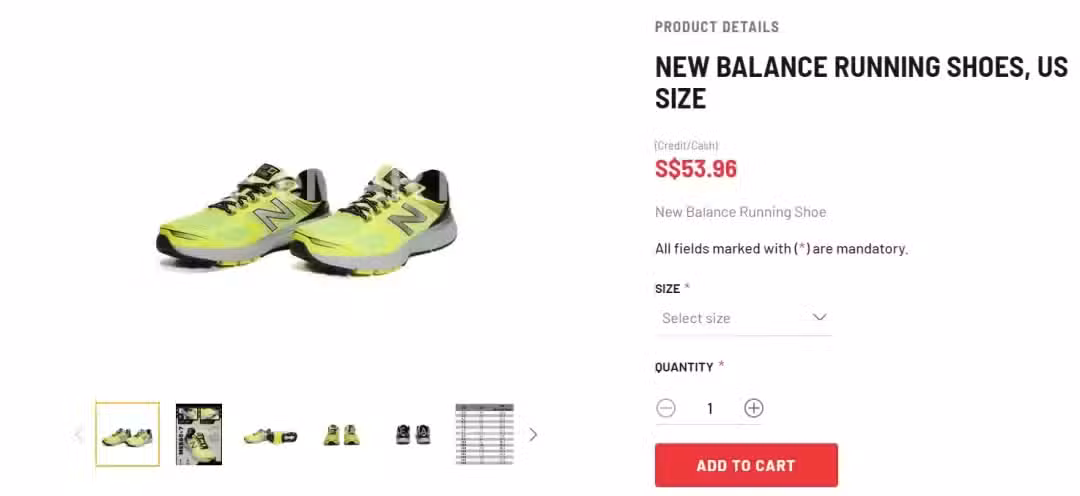Open the Select size dropdown

743,318
